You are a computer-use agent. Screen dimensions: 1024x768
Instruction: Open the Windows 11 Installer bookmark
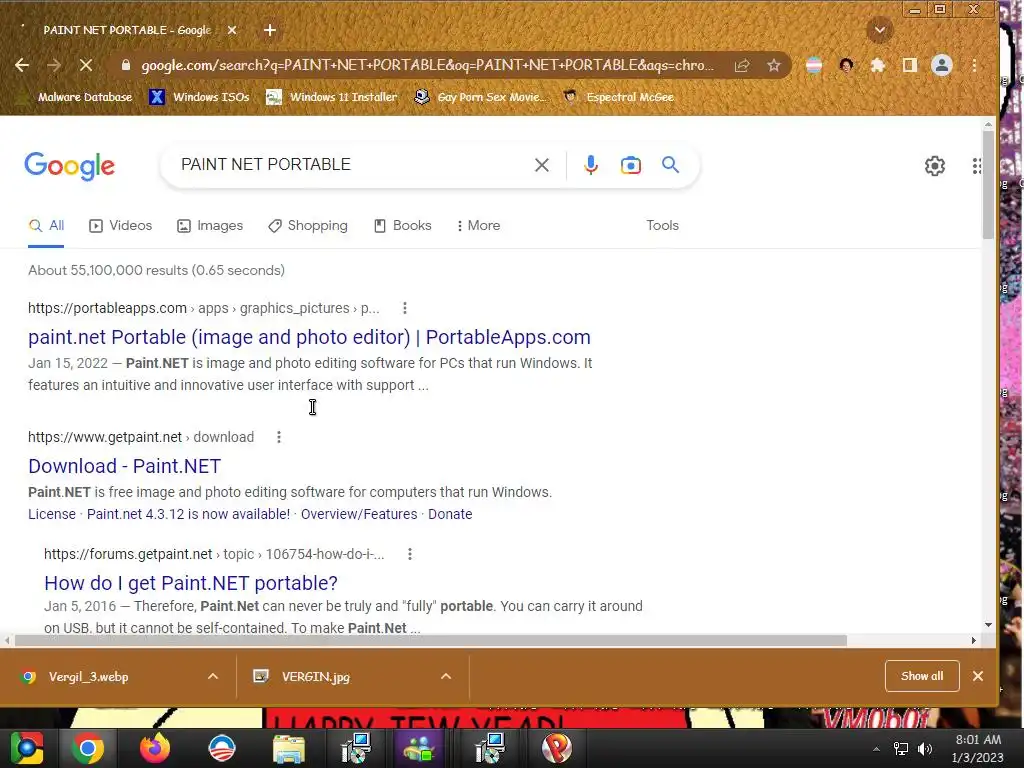[x=331, y=97]
